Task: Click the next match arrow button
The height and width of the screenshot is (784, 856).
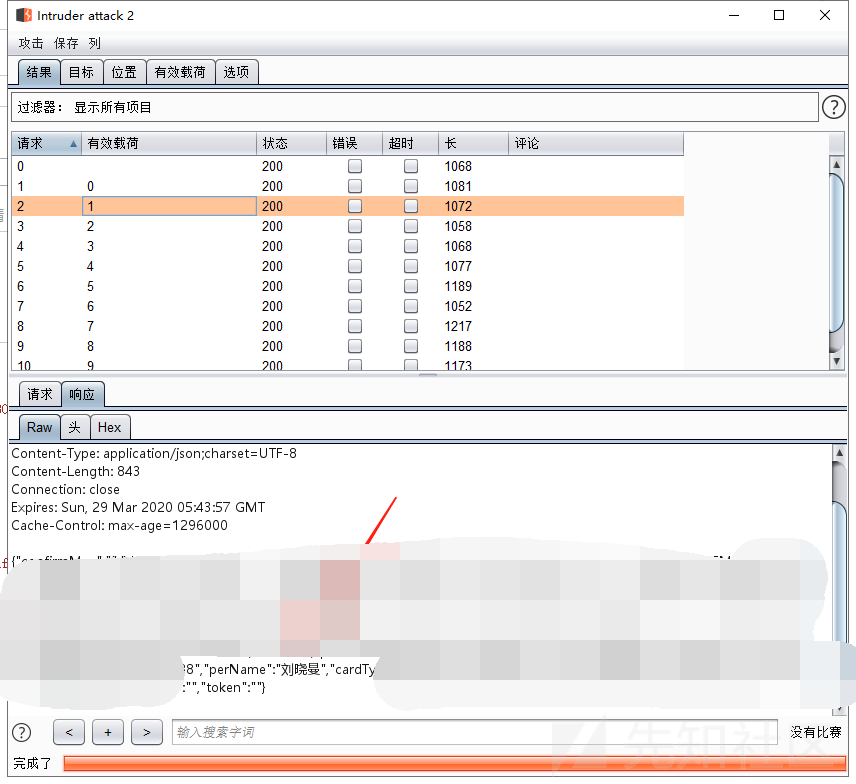Action: click(147, 732)
